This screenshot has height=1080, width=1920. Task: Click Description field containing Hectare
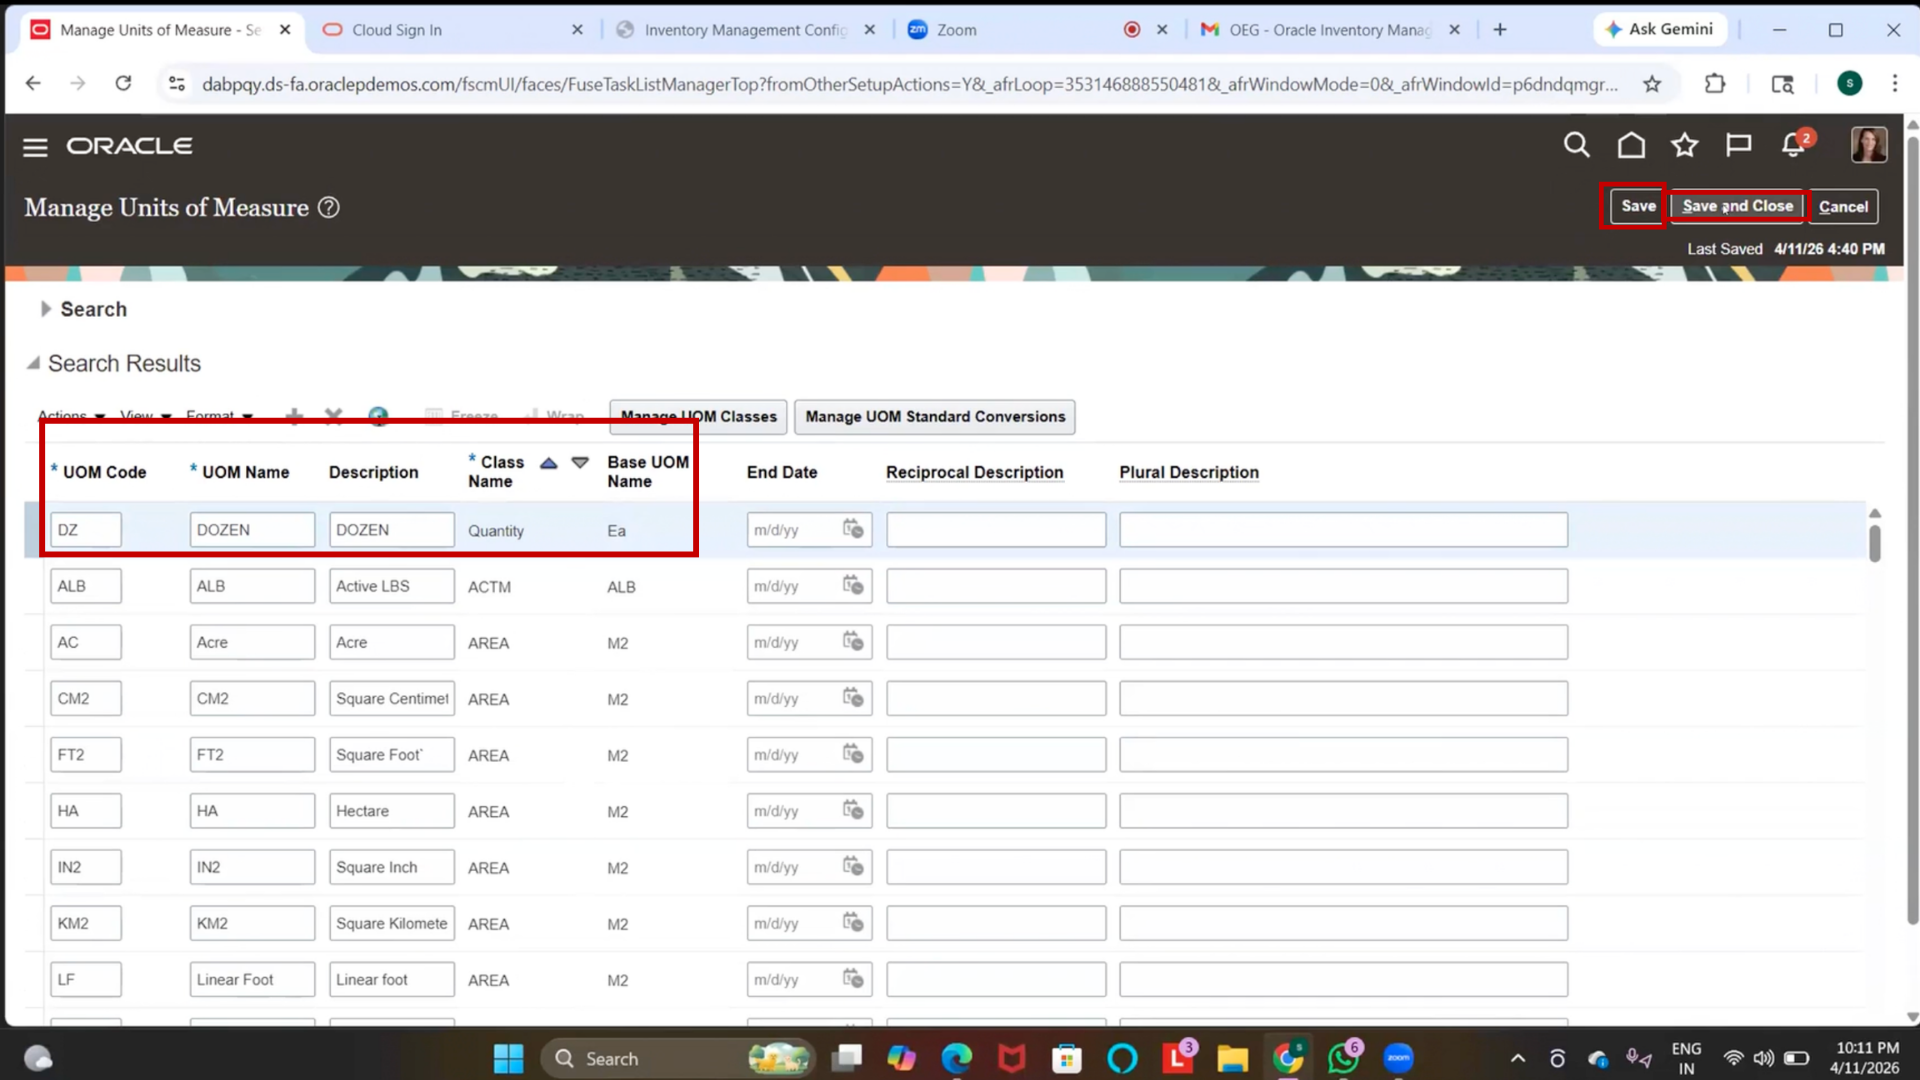pos(392,810)
